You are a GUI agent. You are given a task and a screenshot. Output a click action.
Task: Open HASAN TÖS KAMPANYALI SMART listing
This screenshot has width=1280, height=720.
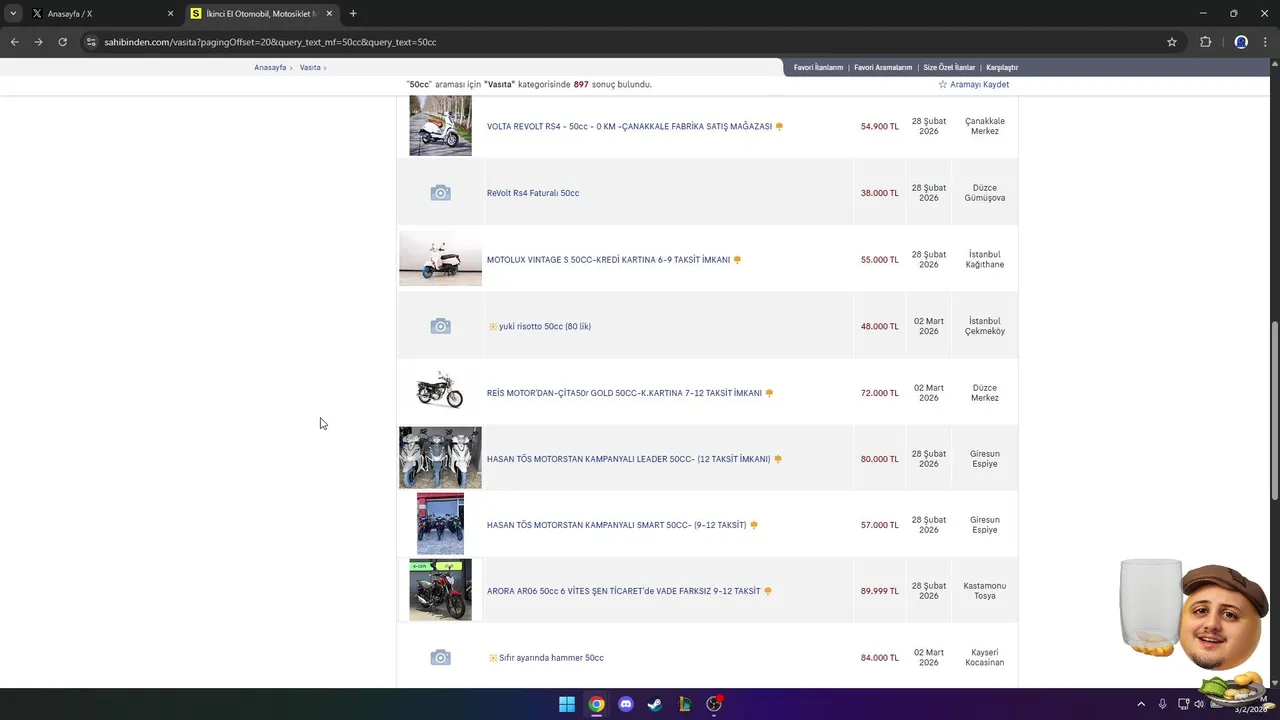[617, 525]
